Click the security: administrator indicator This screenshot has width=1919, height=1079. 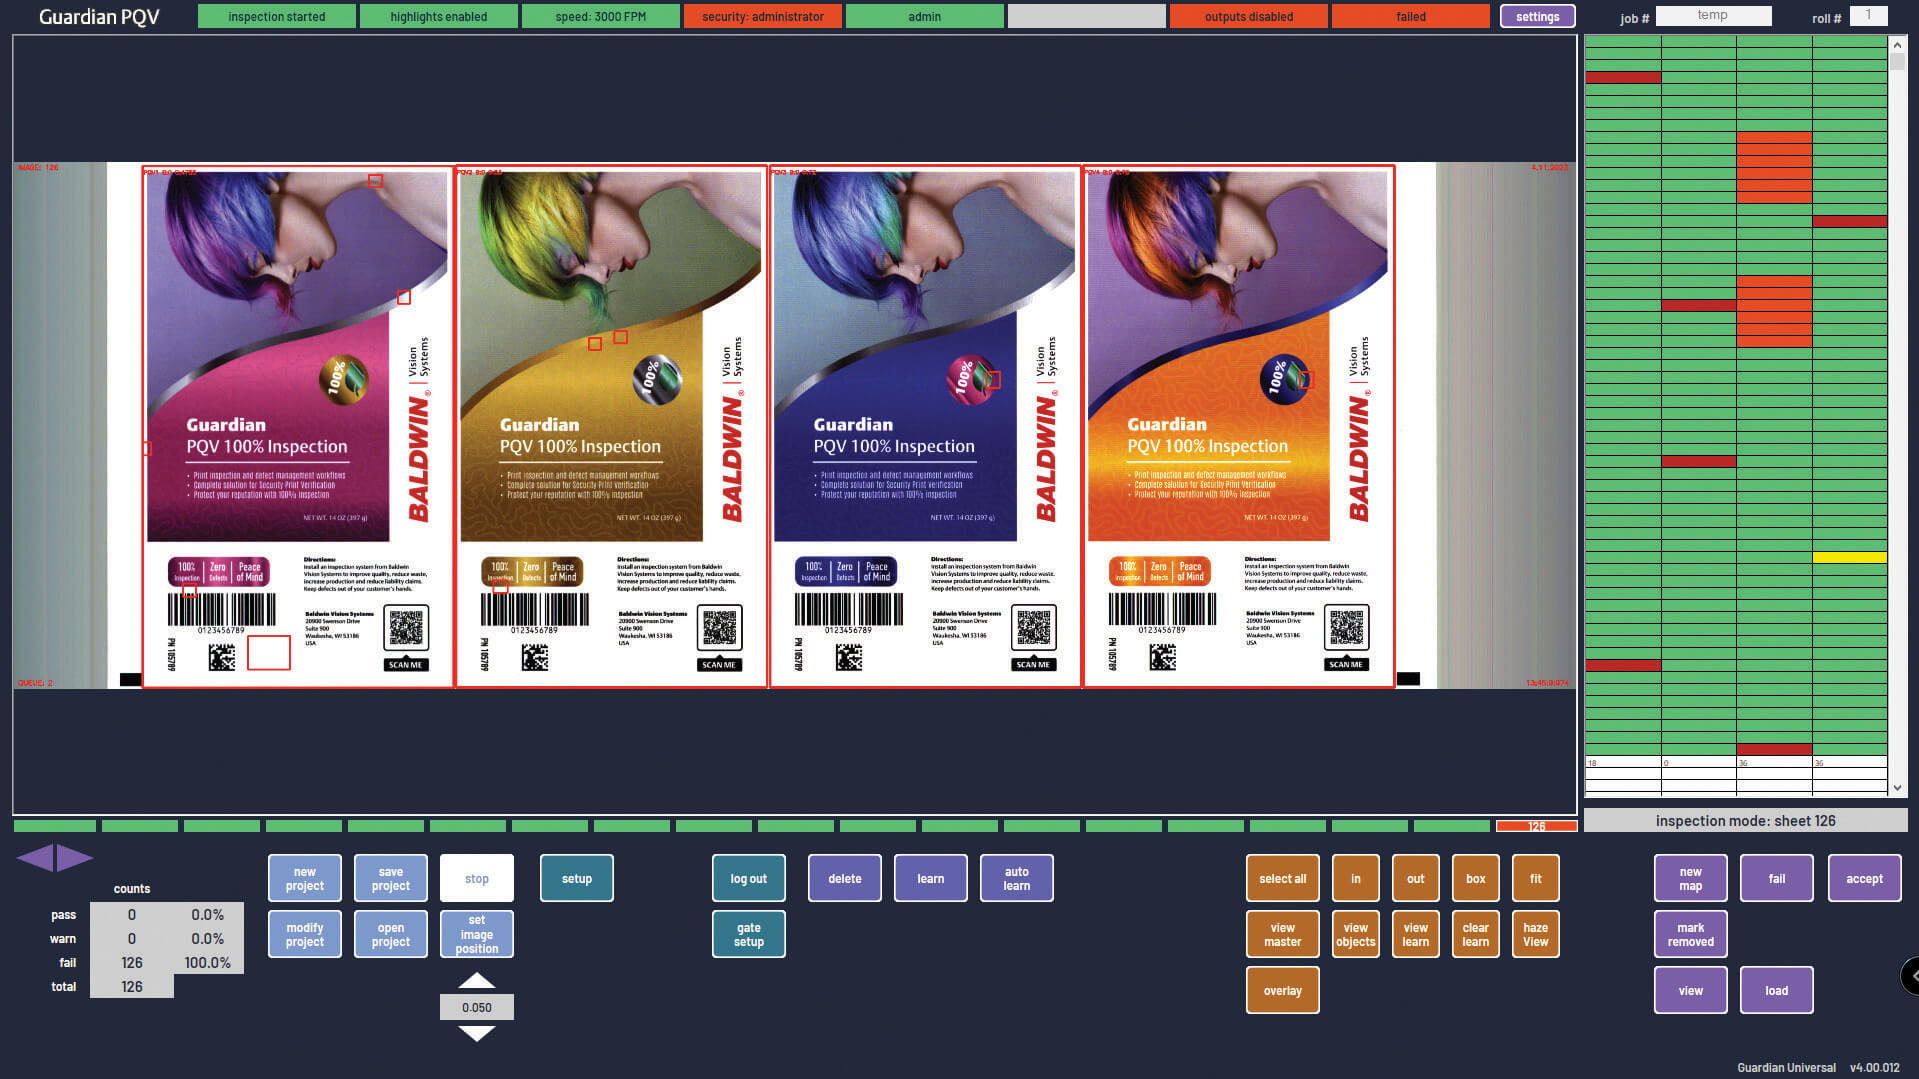click(763, 16)
